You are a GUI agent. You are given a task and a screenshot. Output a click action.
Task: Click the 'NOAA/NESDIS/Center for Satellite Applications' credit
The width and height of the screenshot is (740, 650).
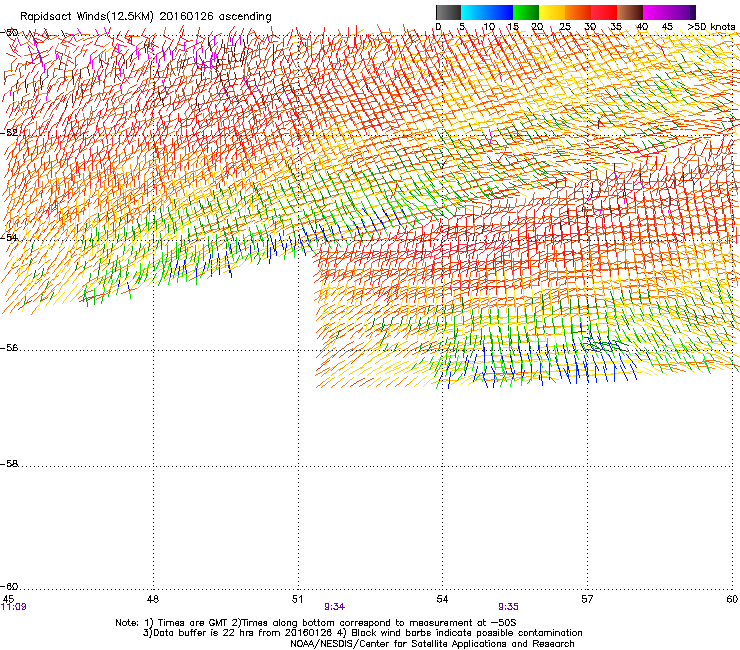coord(432,644)
